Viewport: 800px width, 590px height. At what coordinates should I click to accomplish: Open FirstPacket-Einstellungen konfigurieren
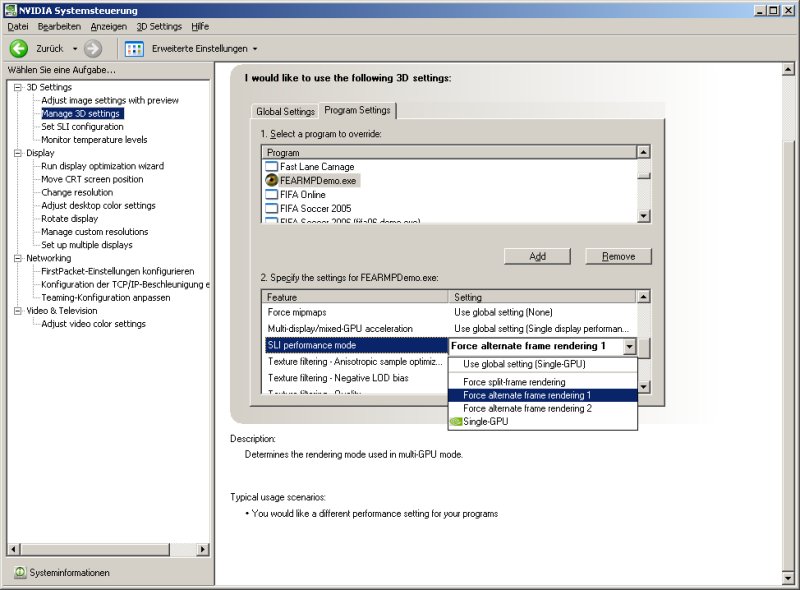[x=117, y=271]
